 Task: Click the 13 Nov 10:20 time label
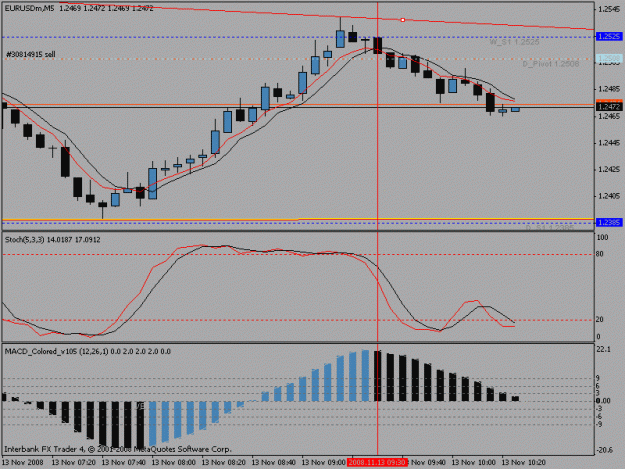pyautogui.click(x=523, y=463)
